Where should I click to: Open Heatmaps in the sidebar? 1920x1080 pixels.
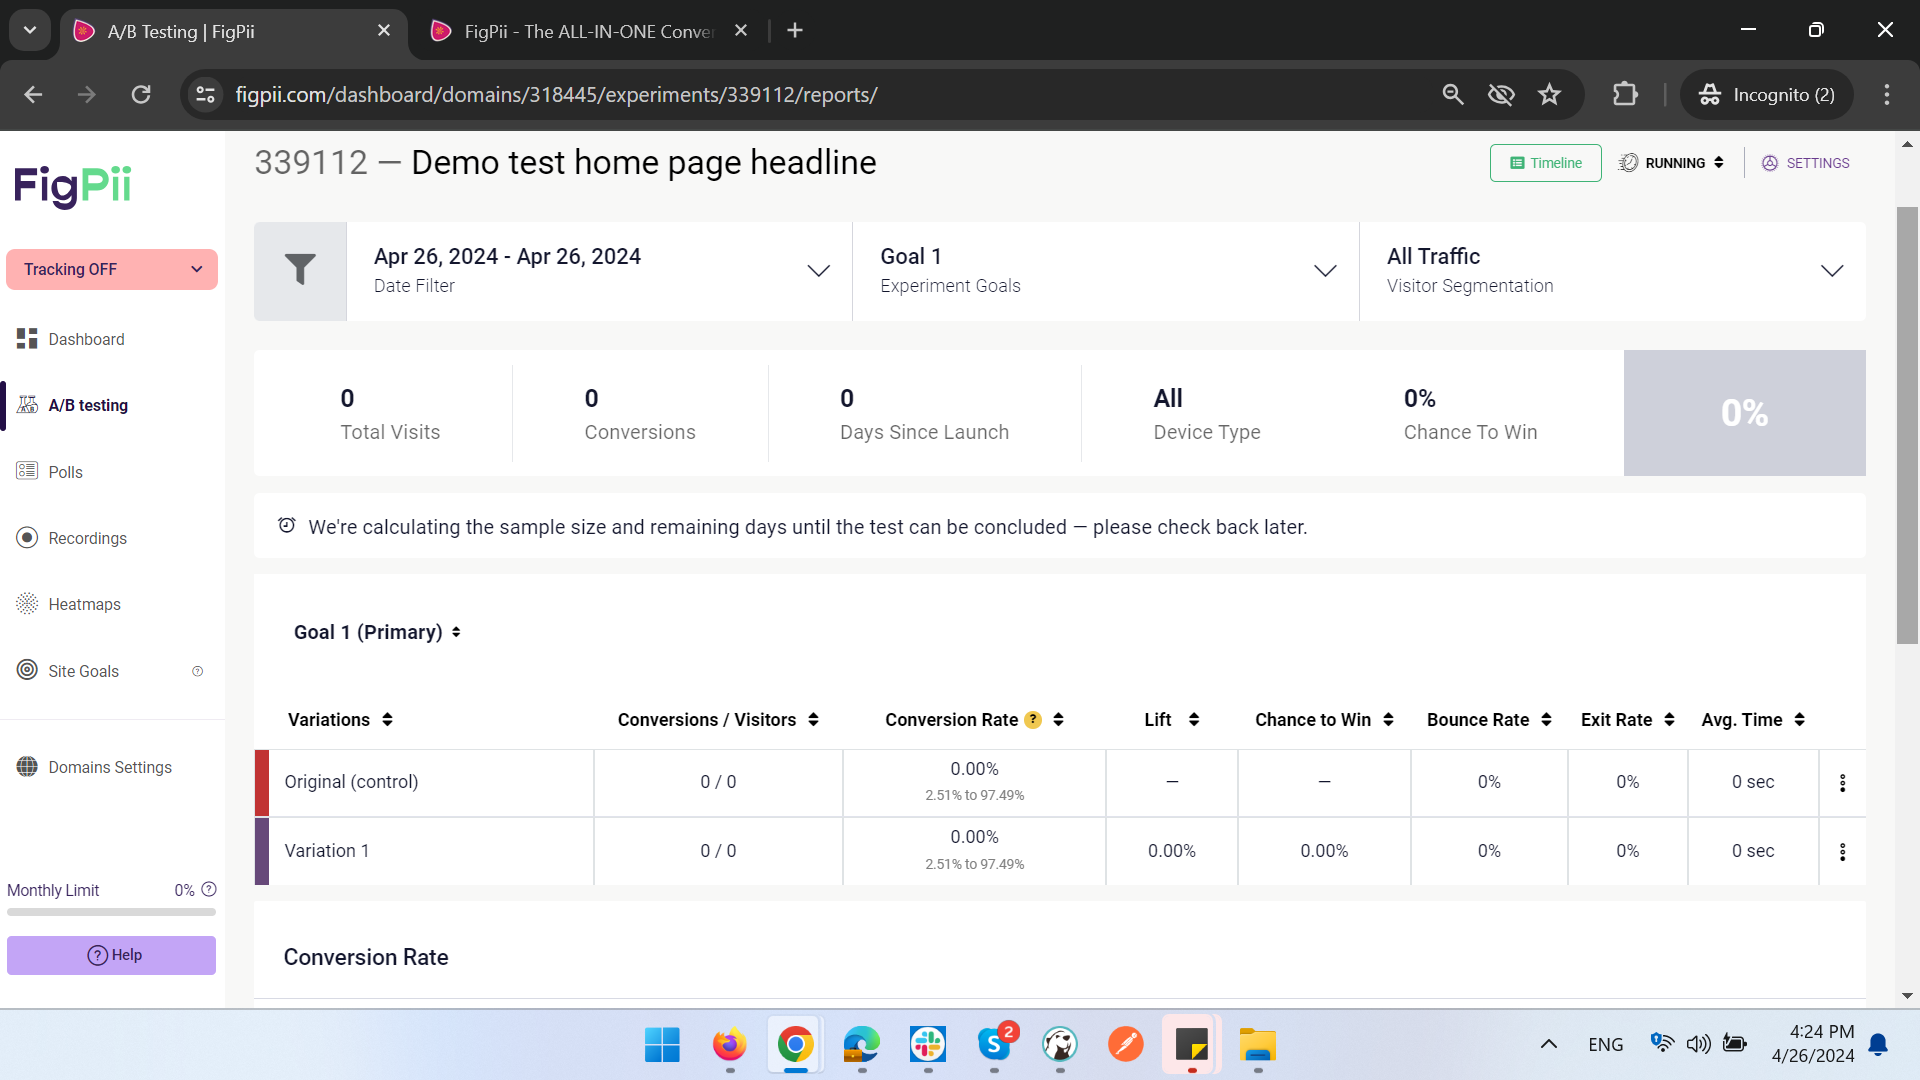[x=84, y=604]
